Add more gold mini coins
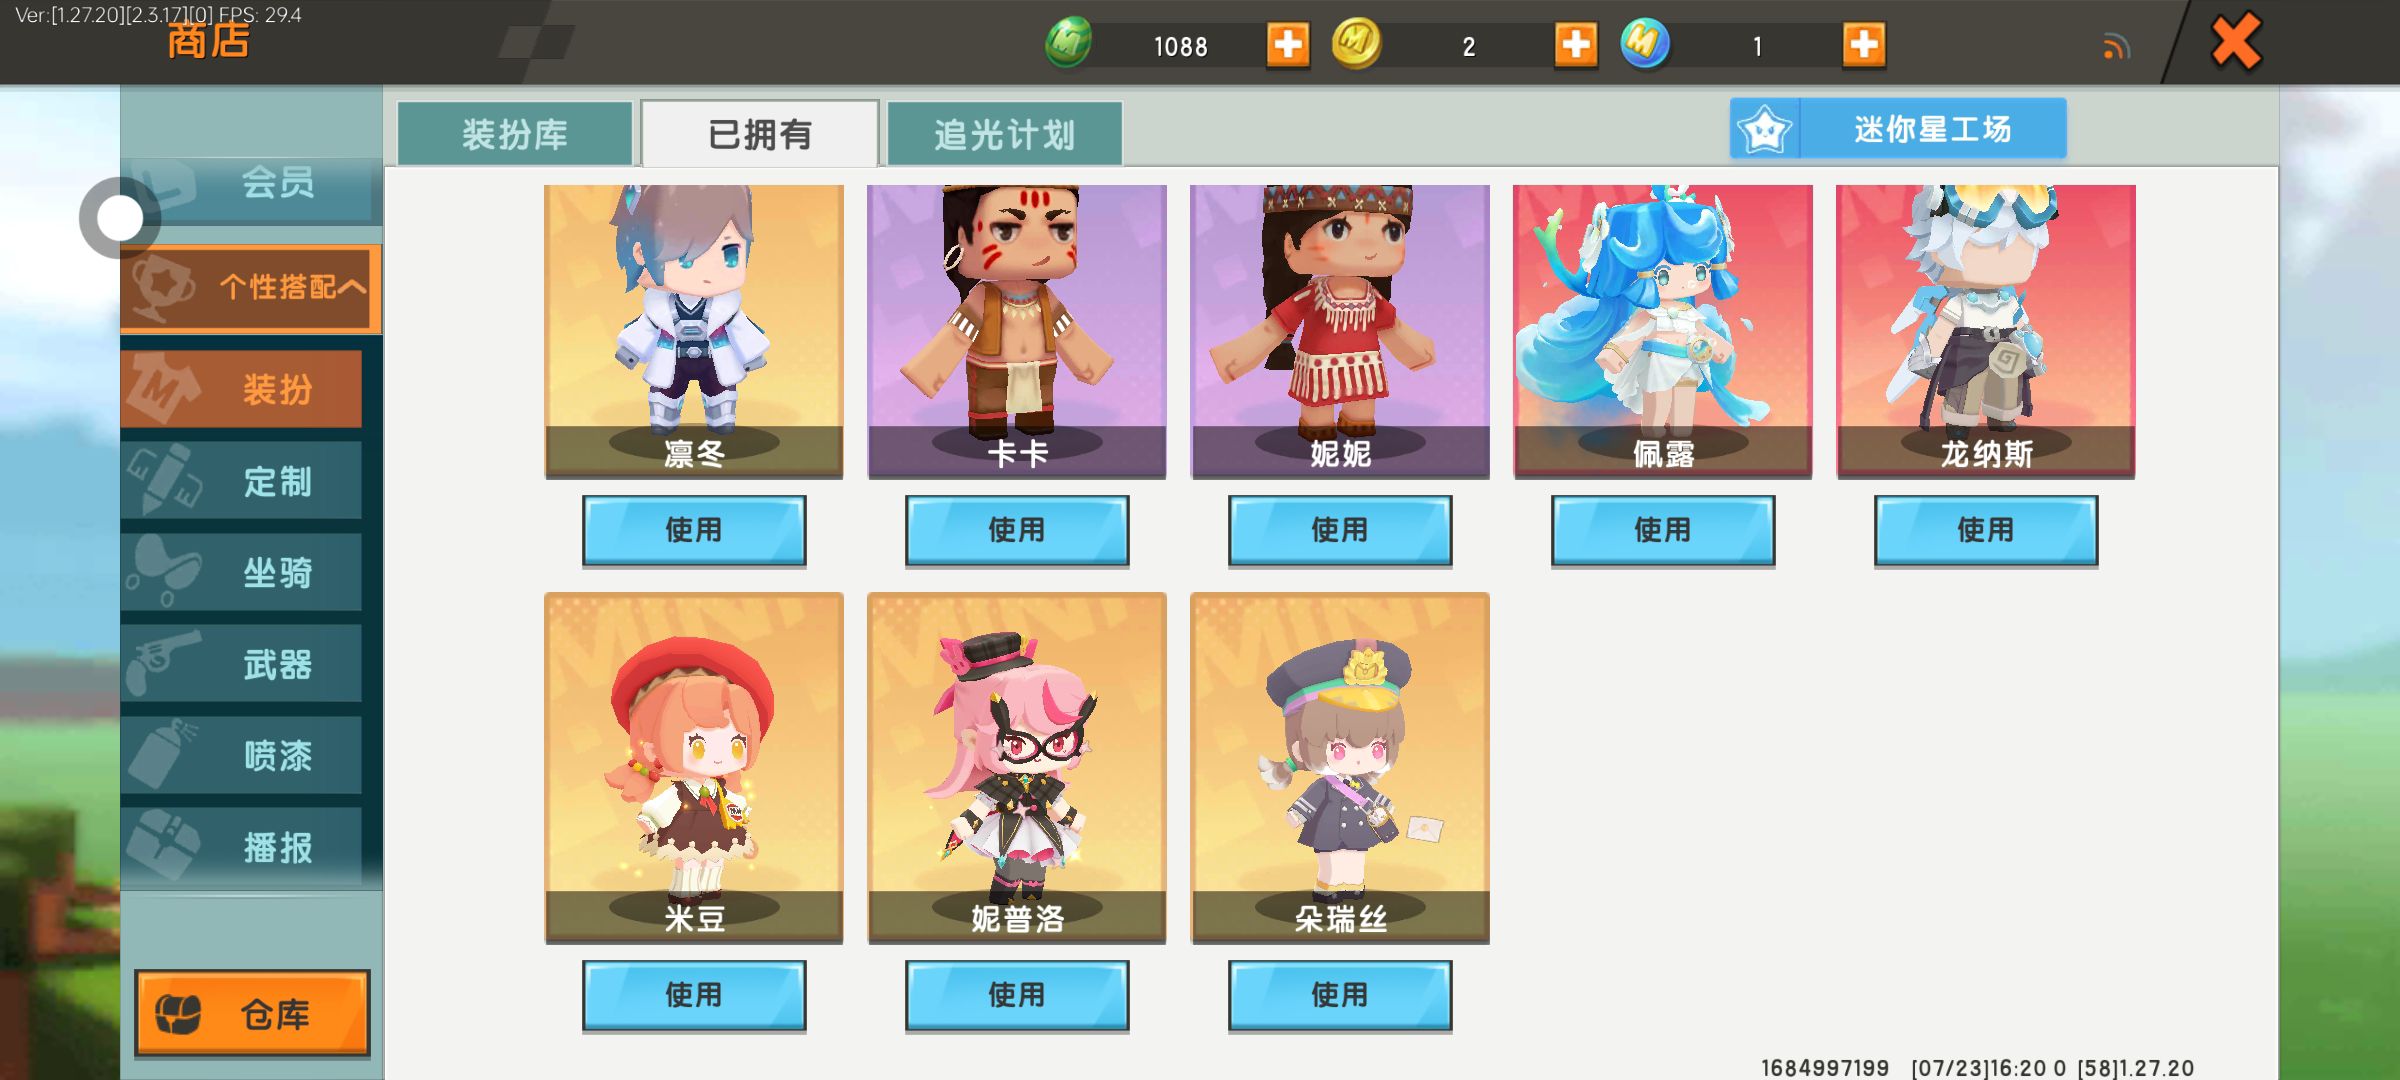This screenshot has width=2400, height=1080. (1575, 45)
